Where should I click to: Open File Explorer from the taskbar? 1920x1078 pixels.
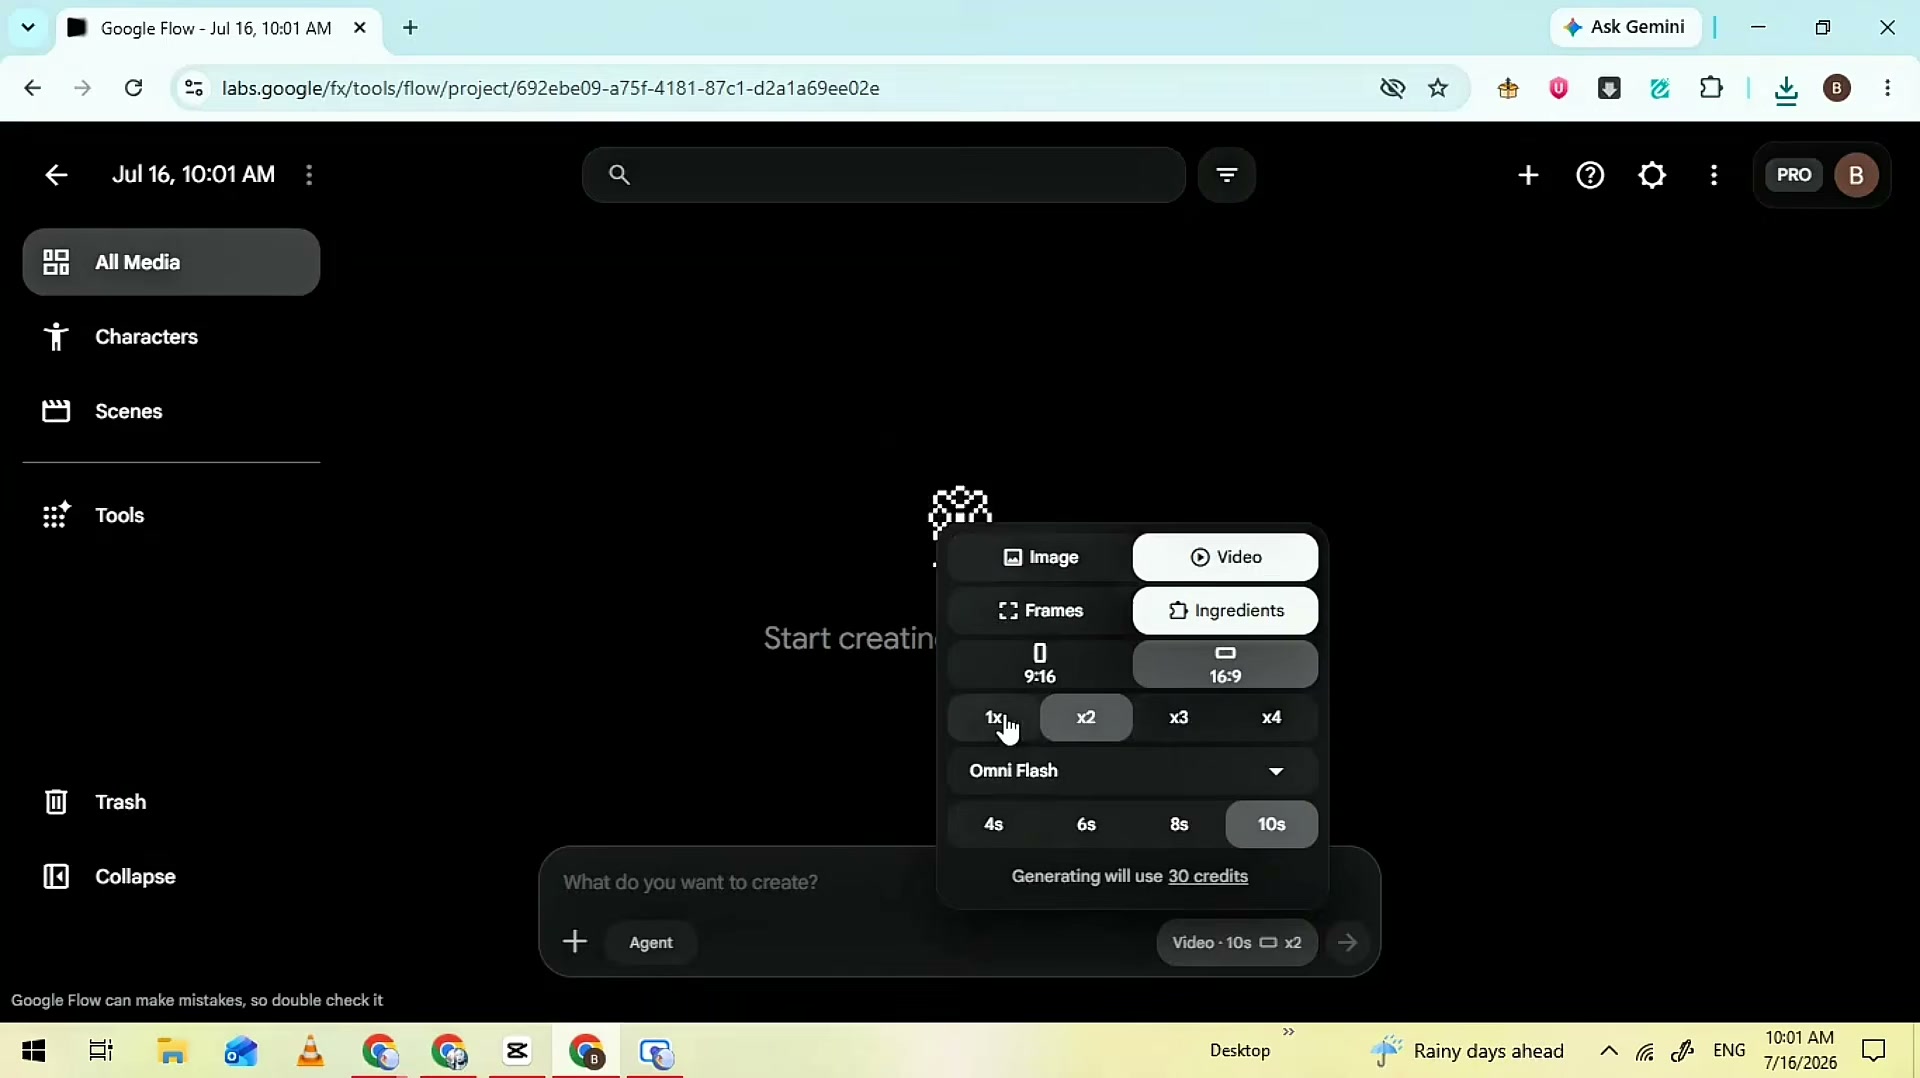click(172, 1051)
